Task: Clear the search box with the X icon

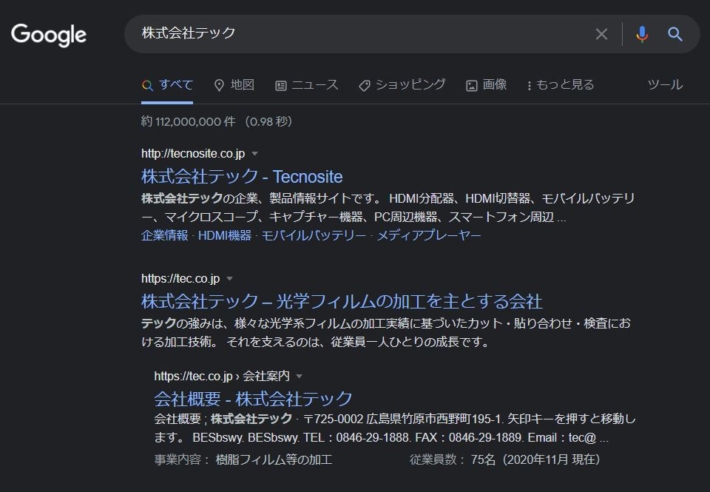Action: (x=601, y=34)
